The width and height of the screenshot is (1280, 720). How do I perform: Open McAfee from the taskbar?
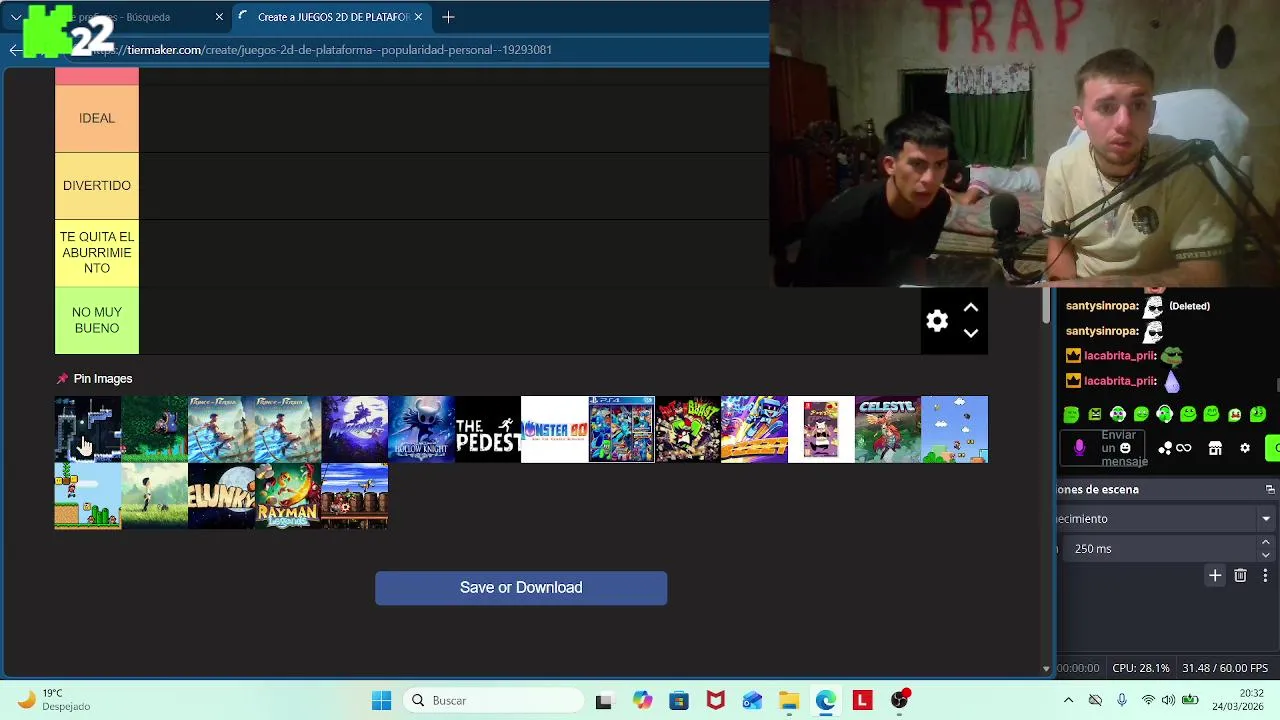coord(716,701)
